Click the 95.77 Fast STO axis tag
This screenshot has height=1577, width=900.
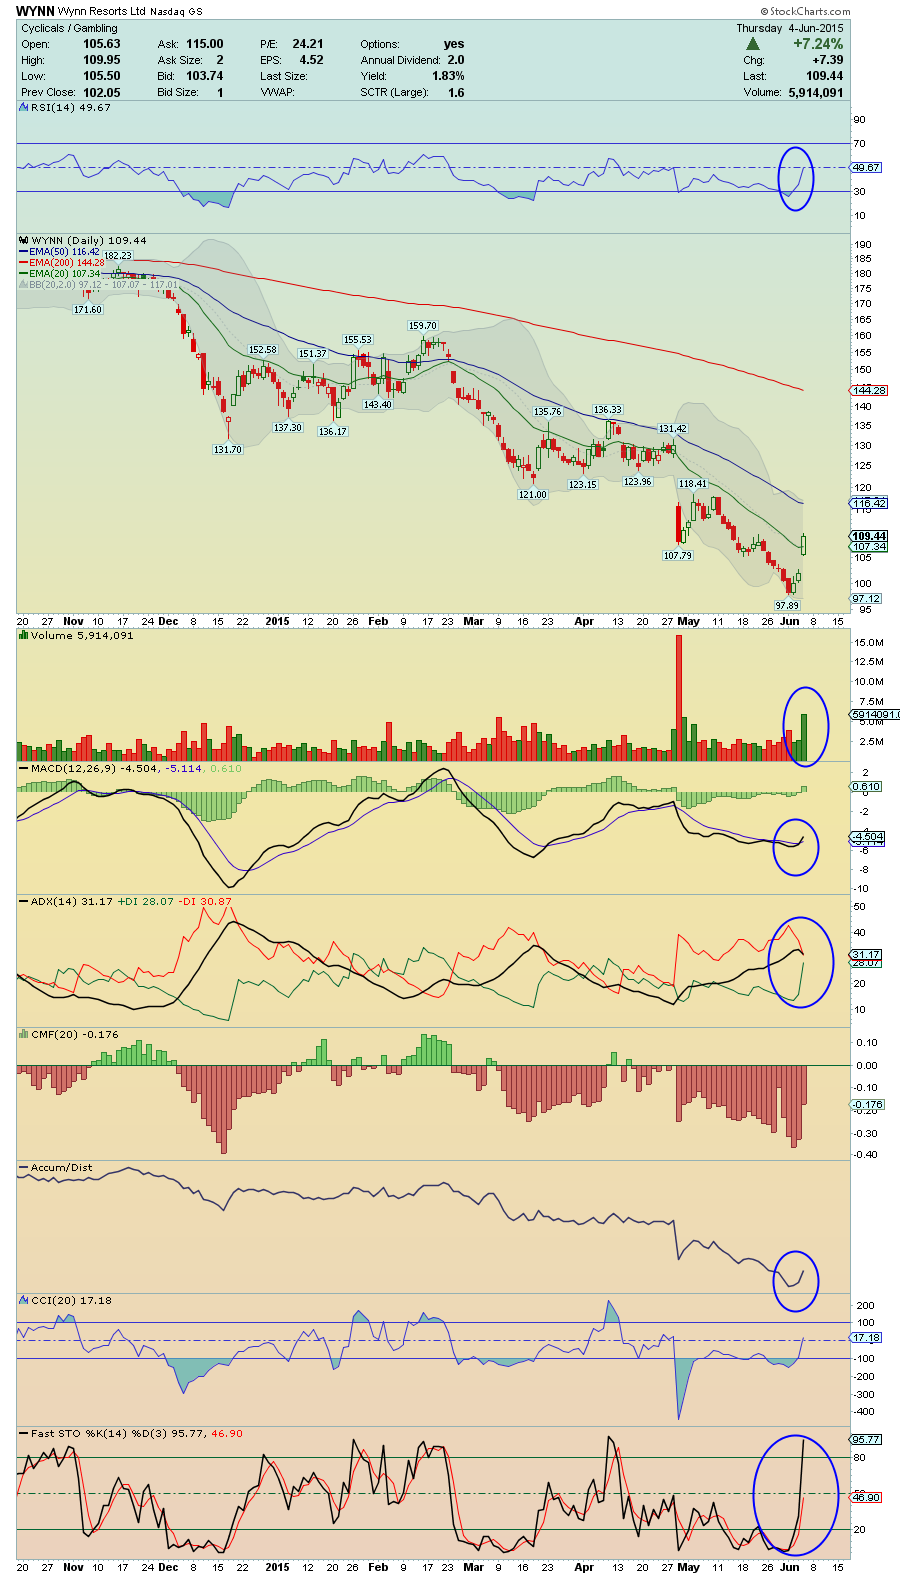(866, 1440)
